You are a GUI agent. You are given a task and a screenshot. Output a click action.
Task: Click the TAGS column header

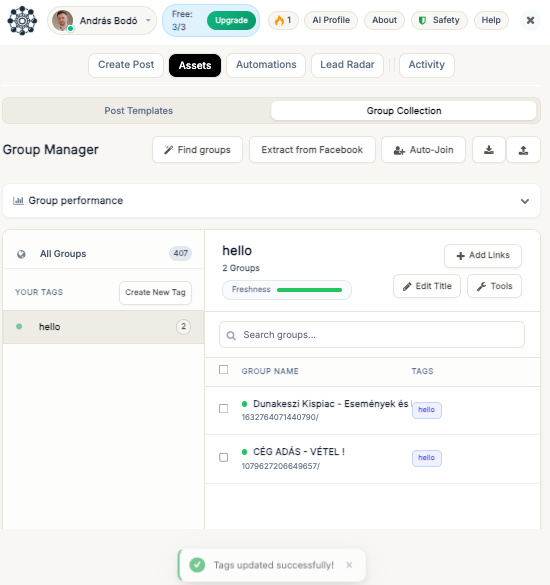coord(422,371)
